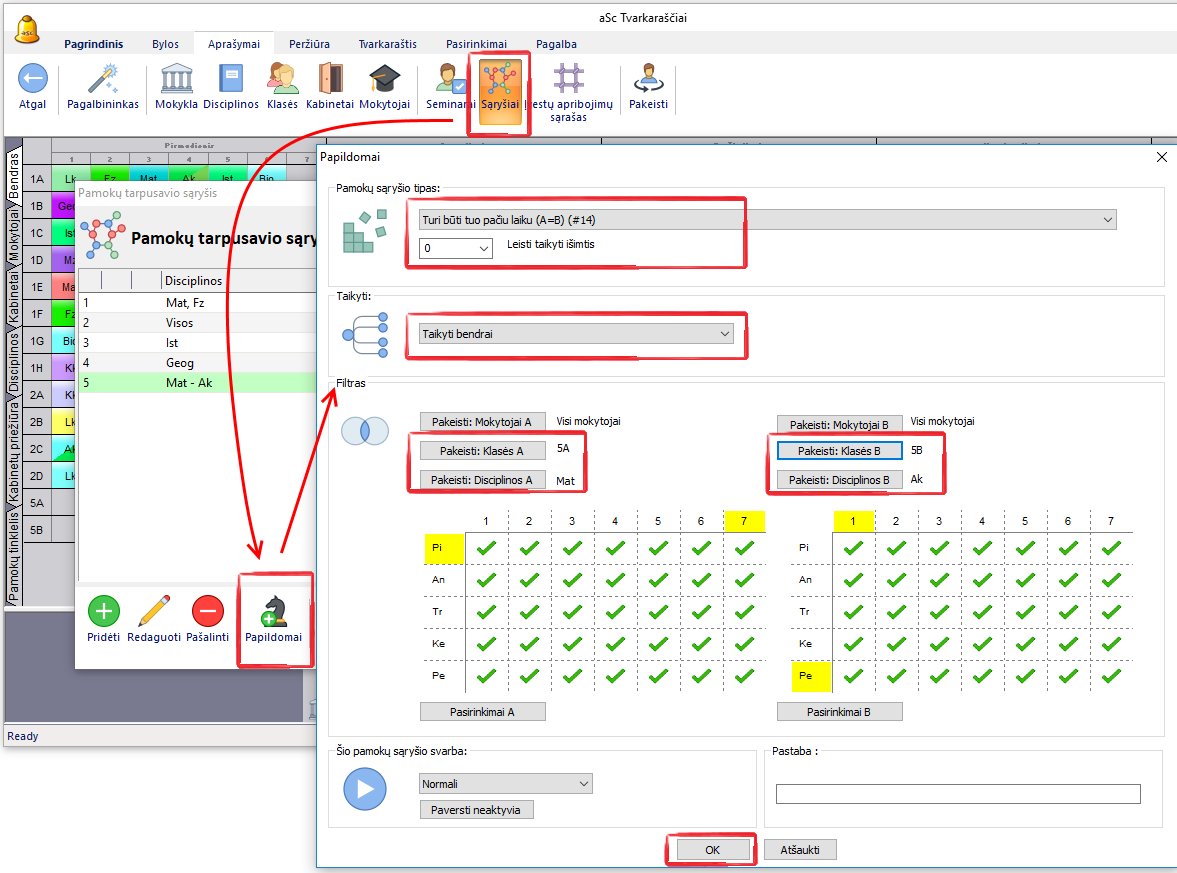Open the Klasės classes icon
The image size is (1177, 873).
282,79
